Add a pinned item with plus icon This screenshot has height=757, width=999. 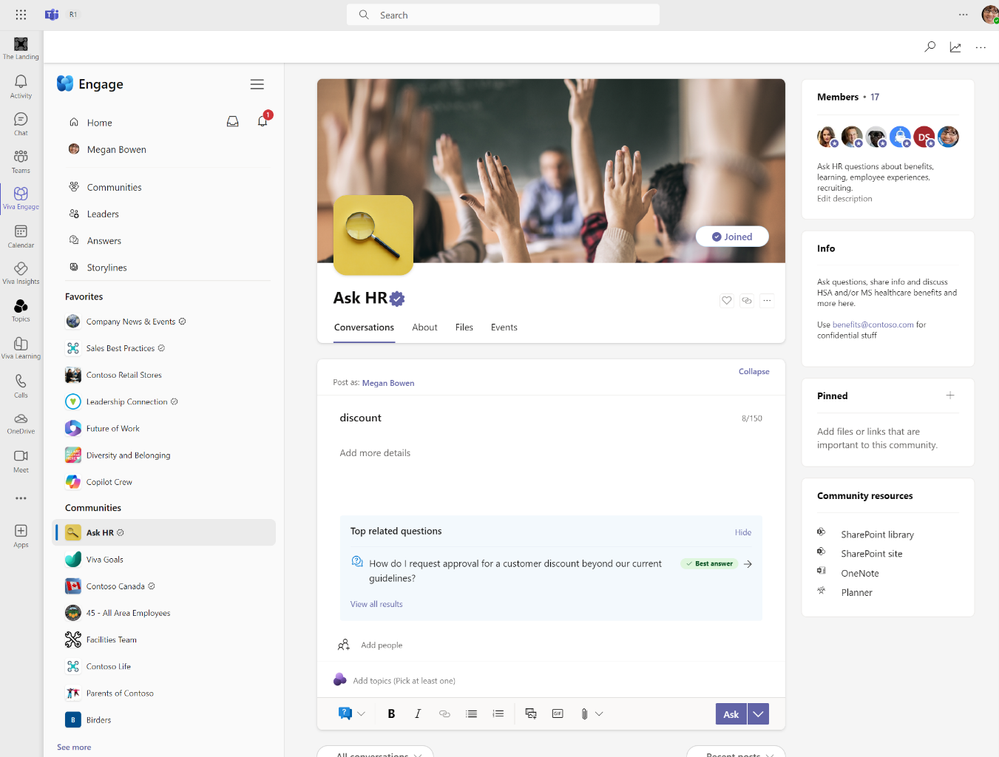point(950,395)
